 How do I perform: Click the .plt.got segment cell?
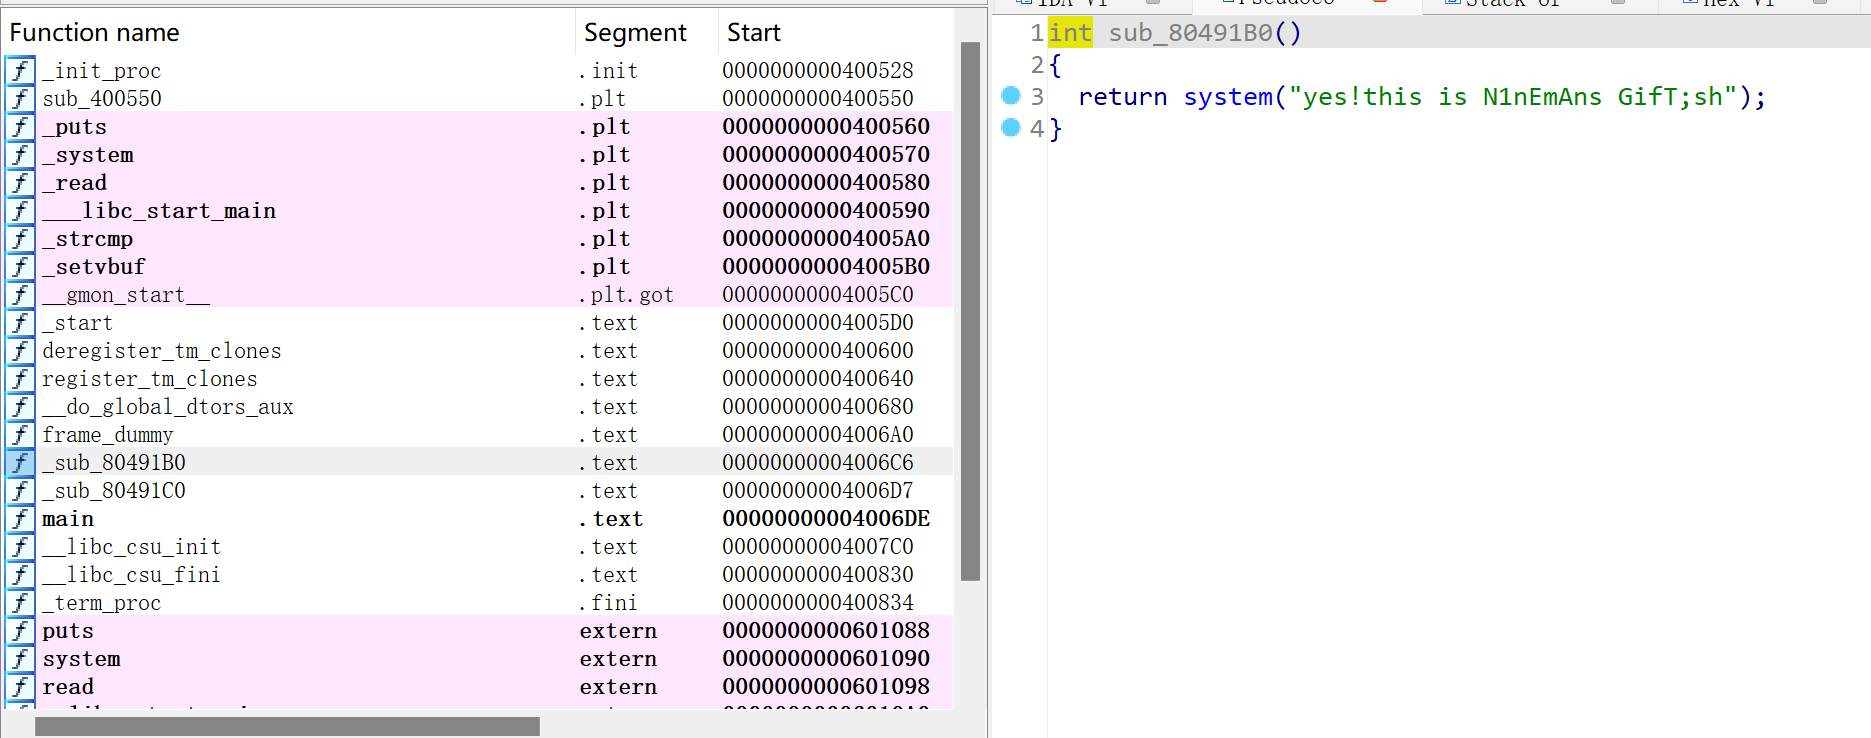pos(626,295)
